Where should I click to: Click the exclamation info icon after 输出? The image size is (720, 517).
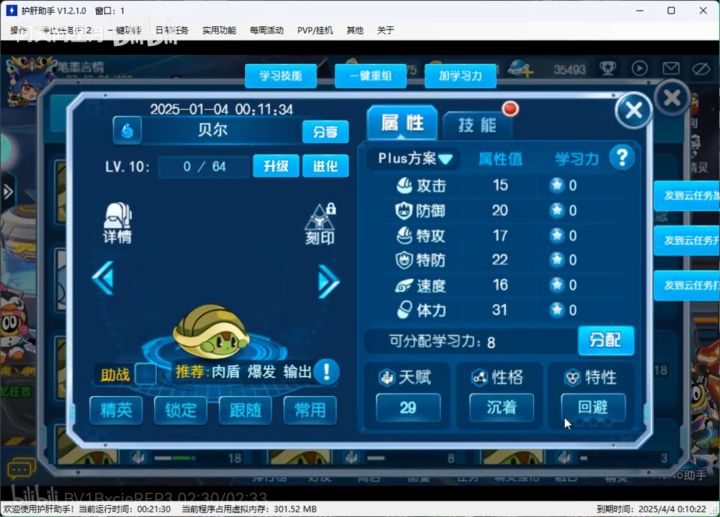point(326,371)
